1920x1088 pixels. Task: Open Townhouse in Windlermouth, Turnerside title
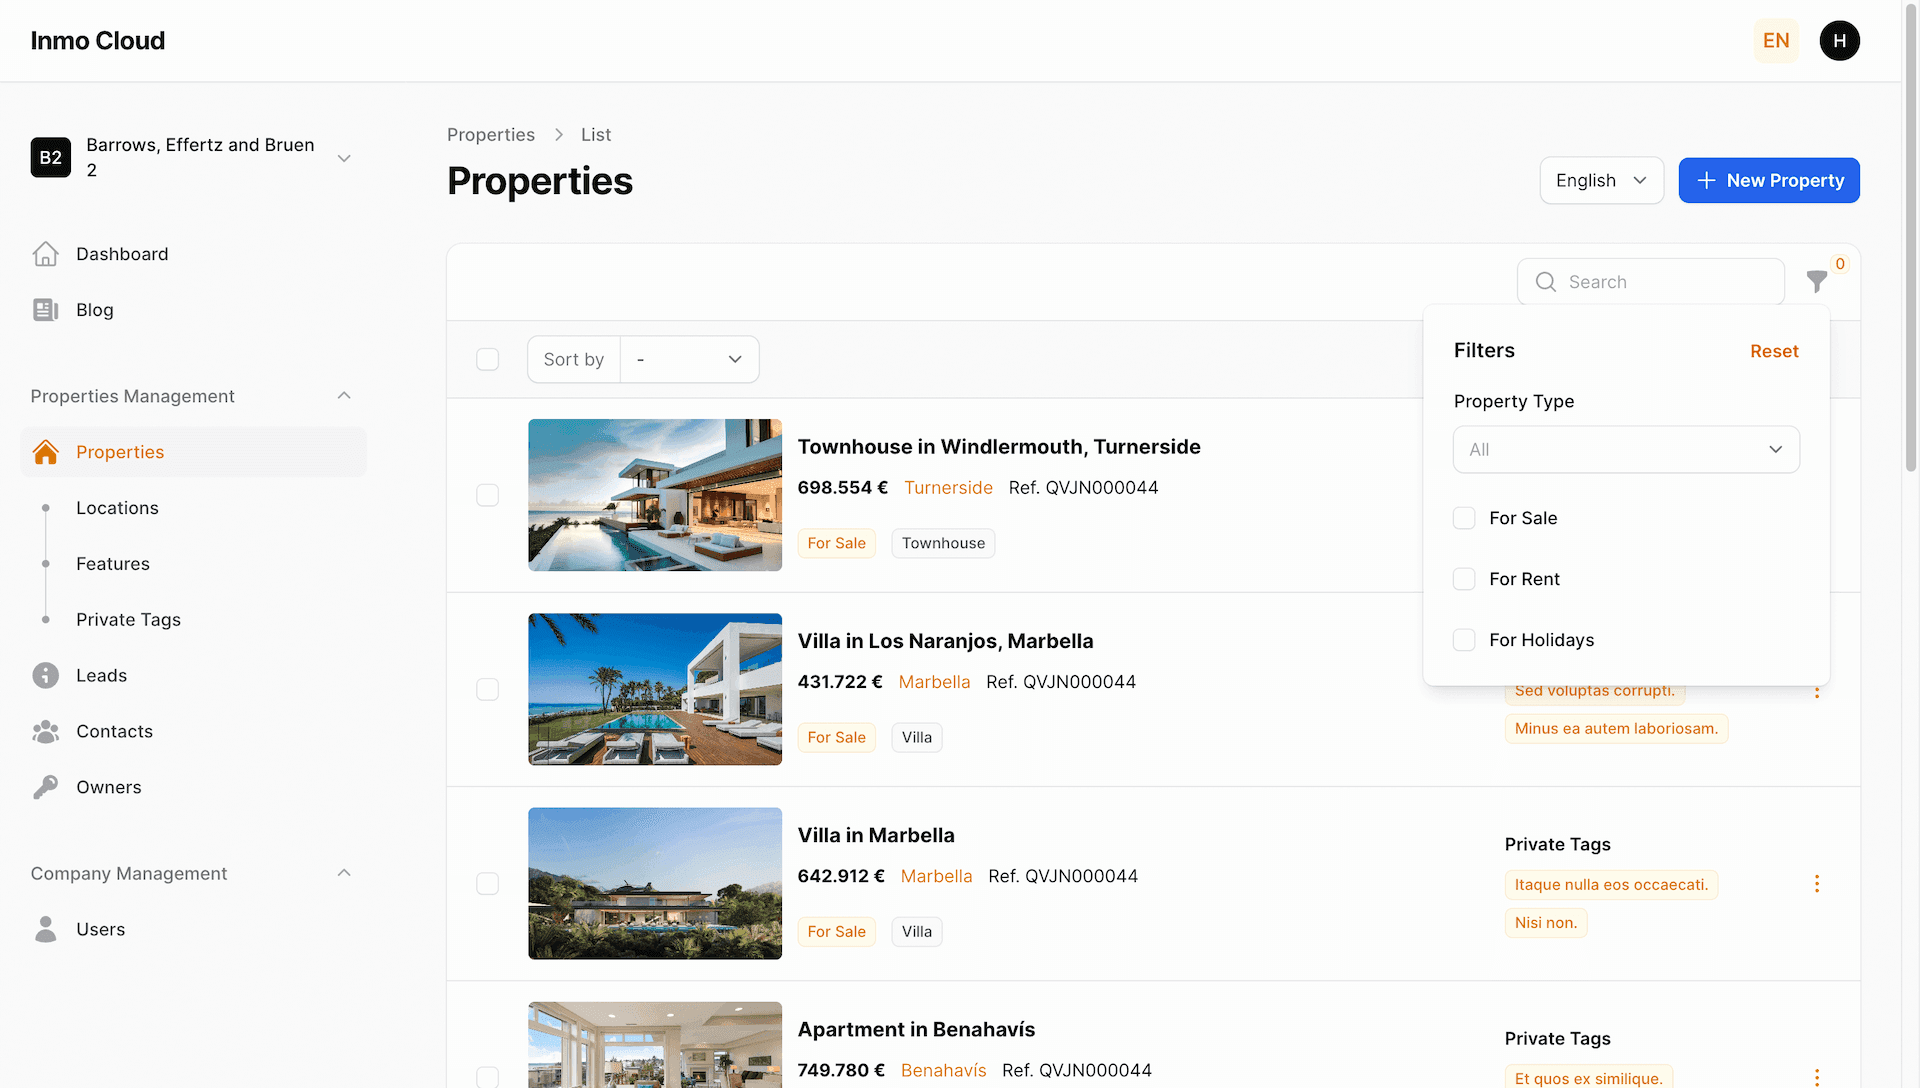999,447
